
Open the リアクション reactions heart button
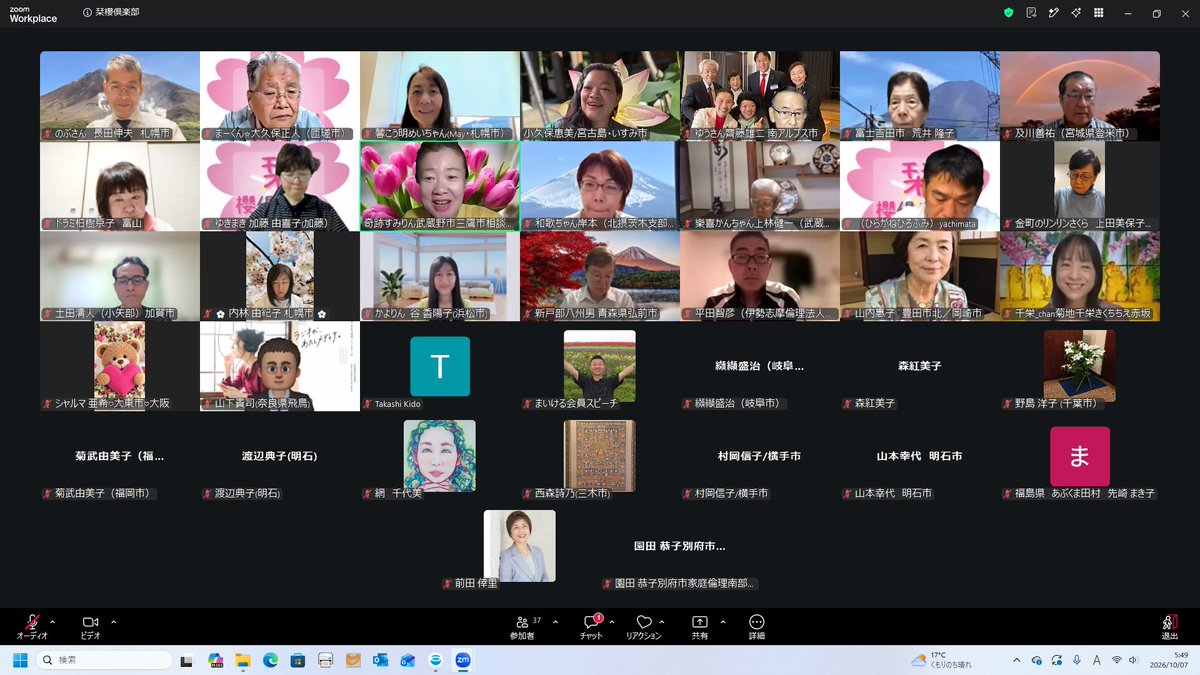(x=644, y=626)
